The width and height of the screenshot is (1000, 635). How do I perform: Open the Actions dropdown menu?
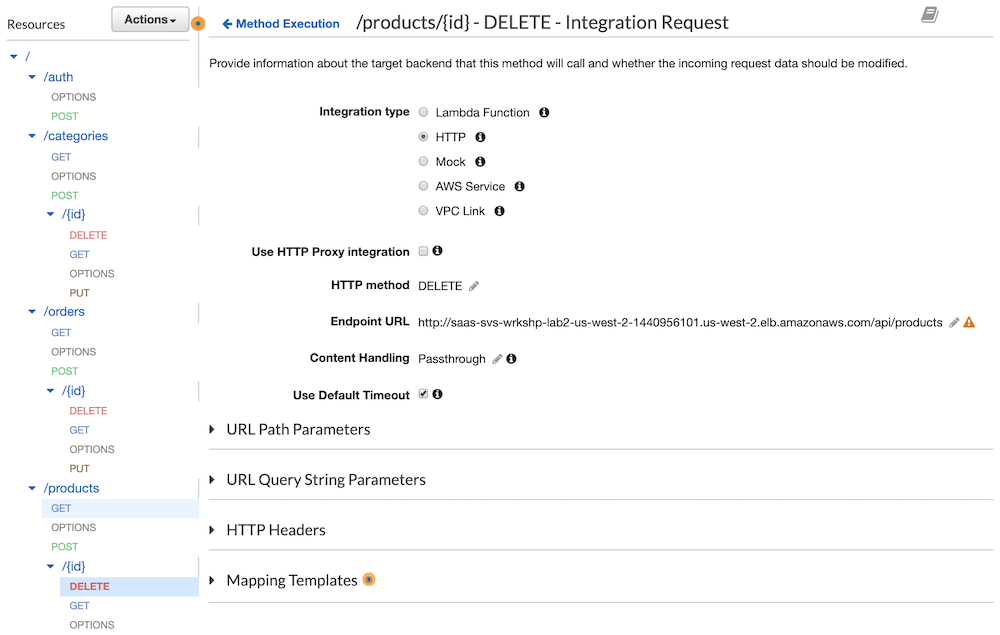(150, 20)
